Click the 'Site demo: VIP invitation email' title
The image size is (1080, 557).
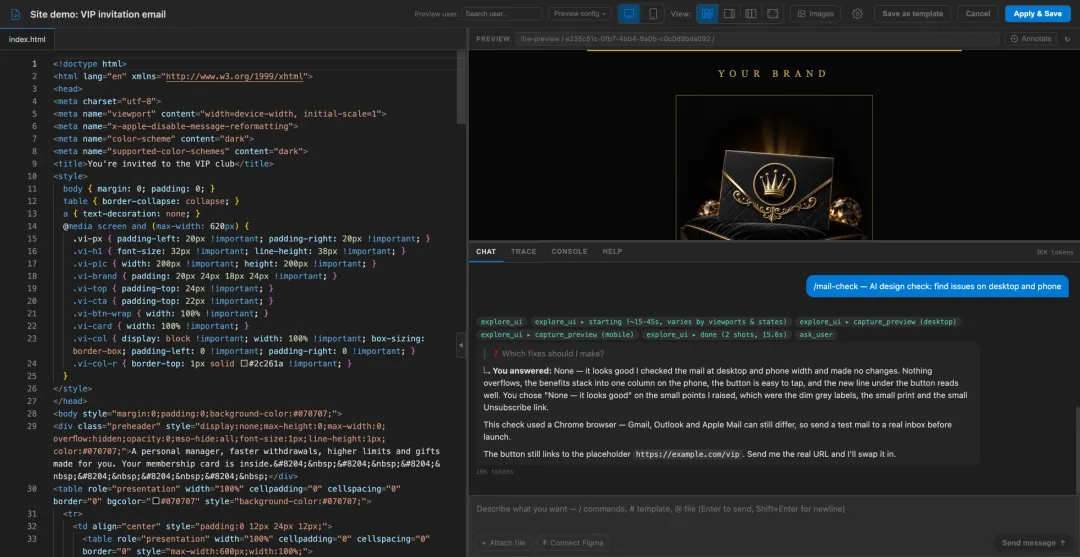(98, 14)
